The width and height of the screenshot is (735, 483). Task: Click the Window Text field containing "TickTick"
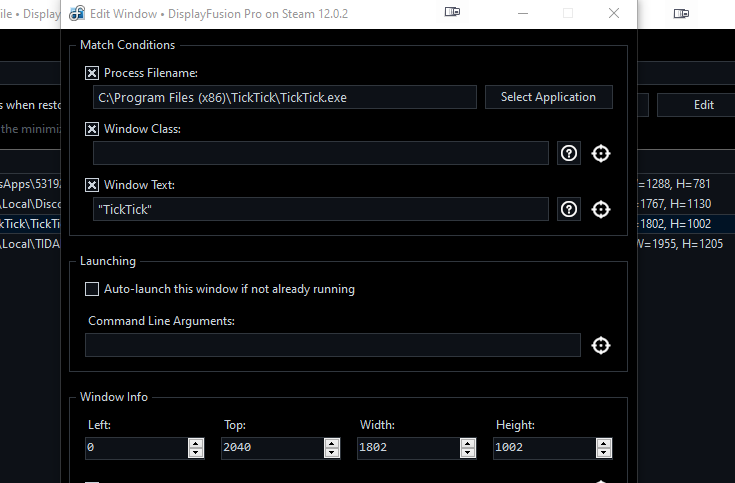pos(321,209)
